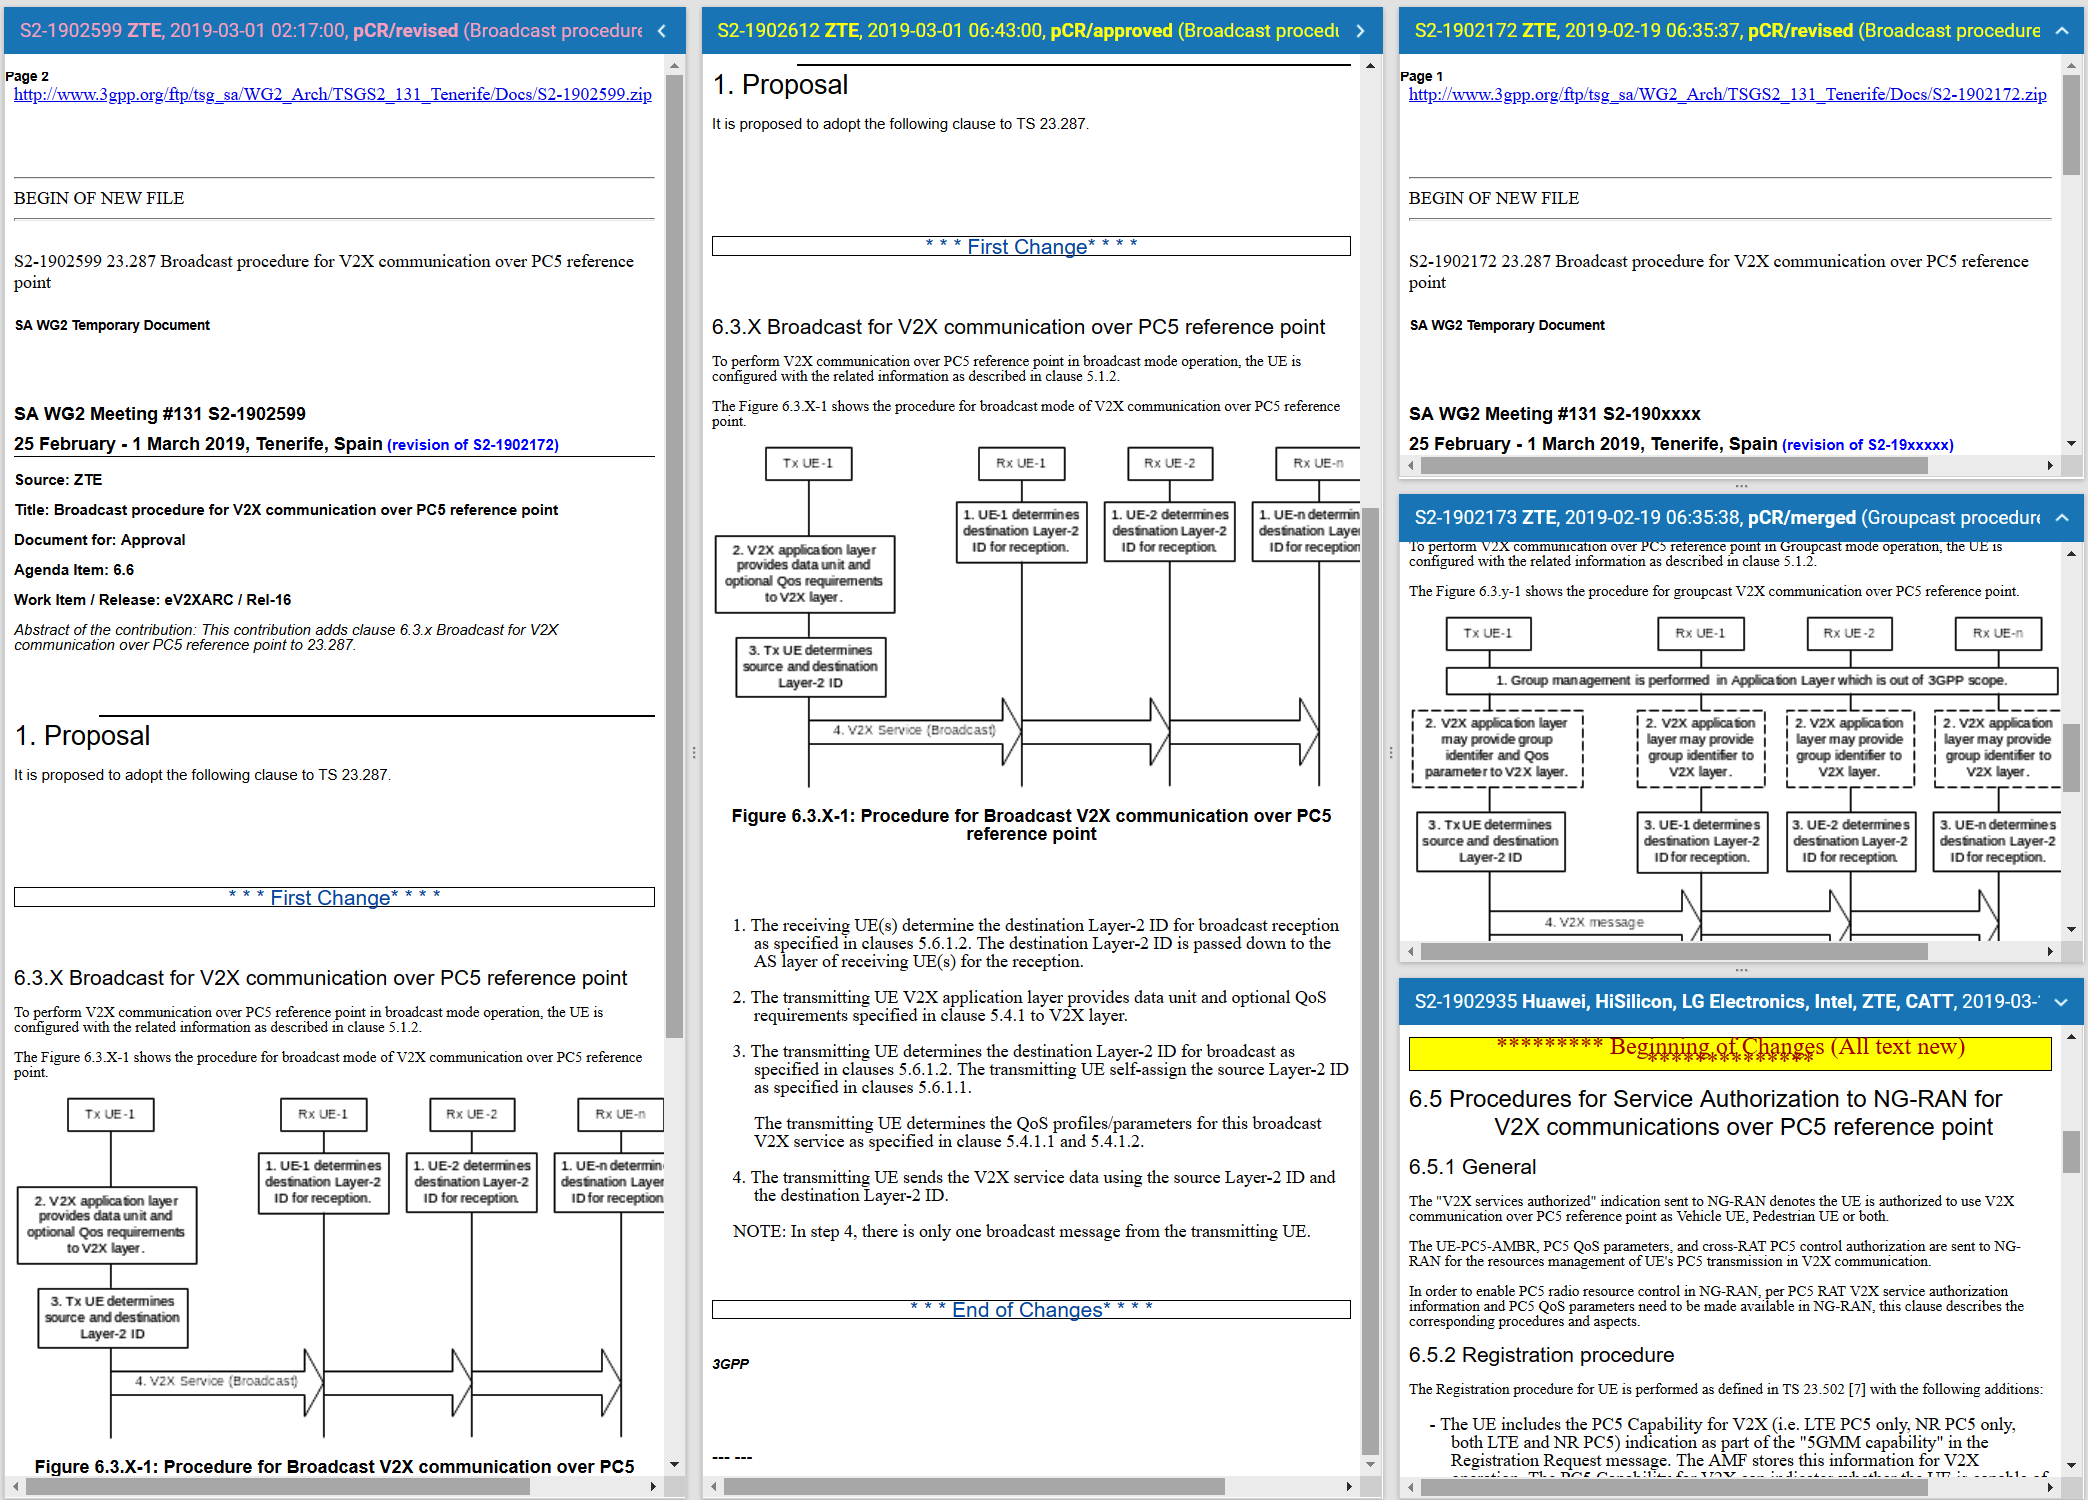The image size is (2088, 1500).
Task: Expand chevron on S2-1902935 Huawei panel header
Action: point(2062,1002)
